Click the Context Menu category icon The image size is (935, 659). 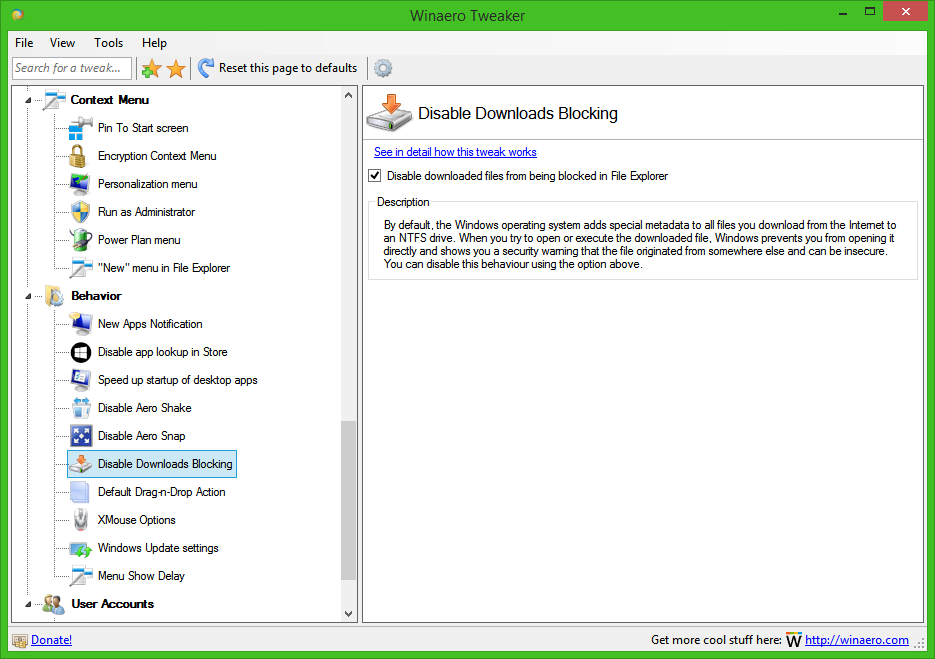(x=54, y=100)
